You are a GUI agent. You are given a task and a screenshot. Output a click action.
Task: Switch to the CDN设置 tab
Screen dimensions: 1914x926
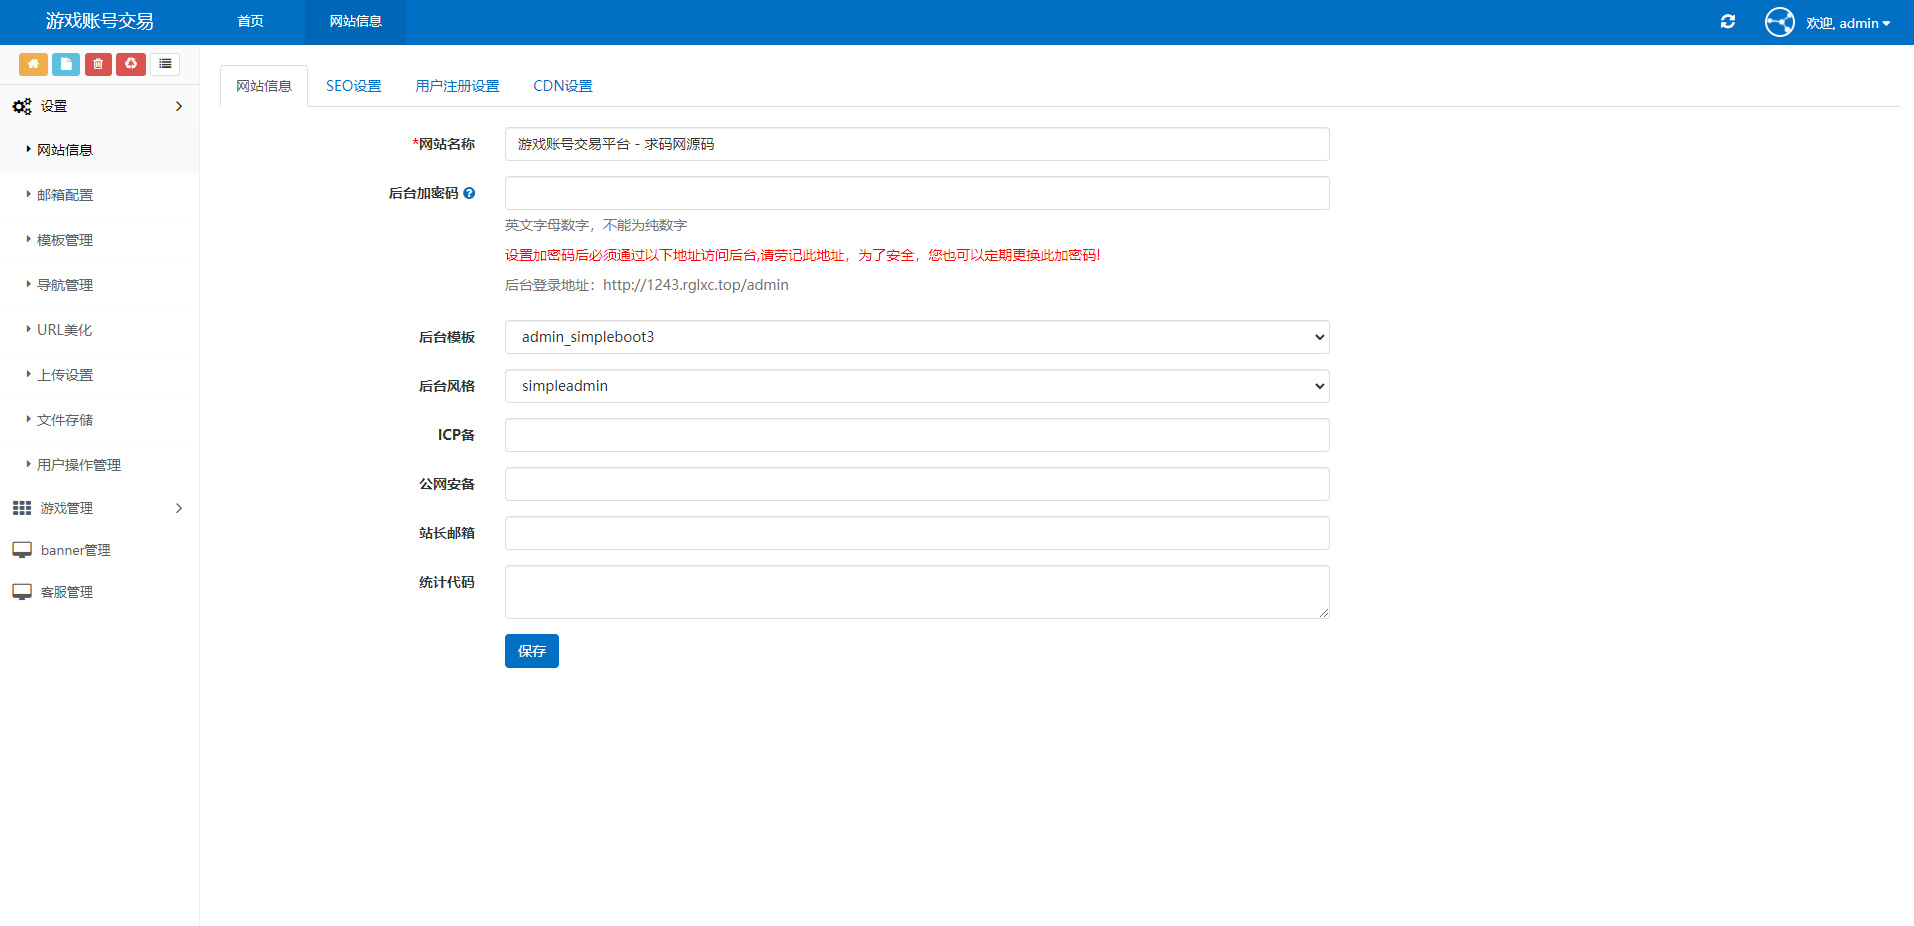coord(562,86)
